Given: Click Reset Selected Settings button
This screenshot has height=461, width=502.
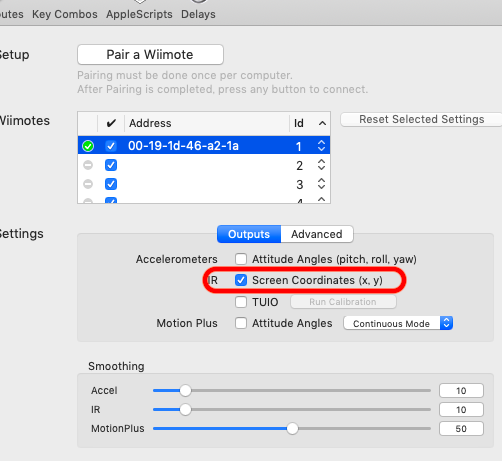Looking at the screenshot, I should tap(421, 119).
